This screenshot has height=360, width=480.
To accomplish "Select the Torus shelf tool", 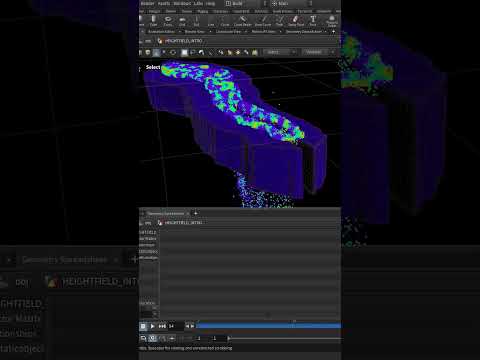I will (x=168, y=21).
